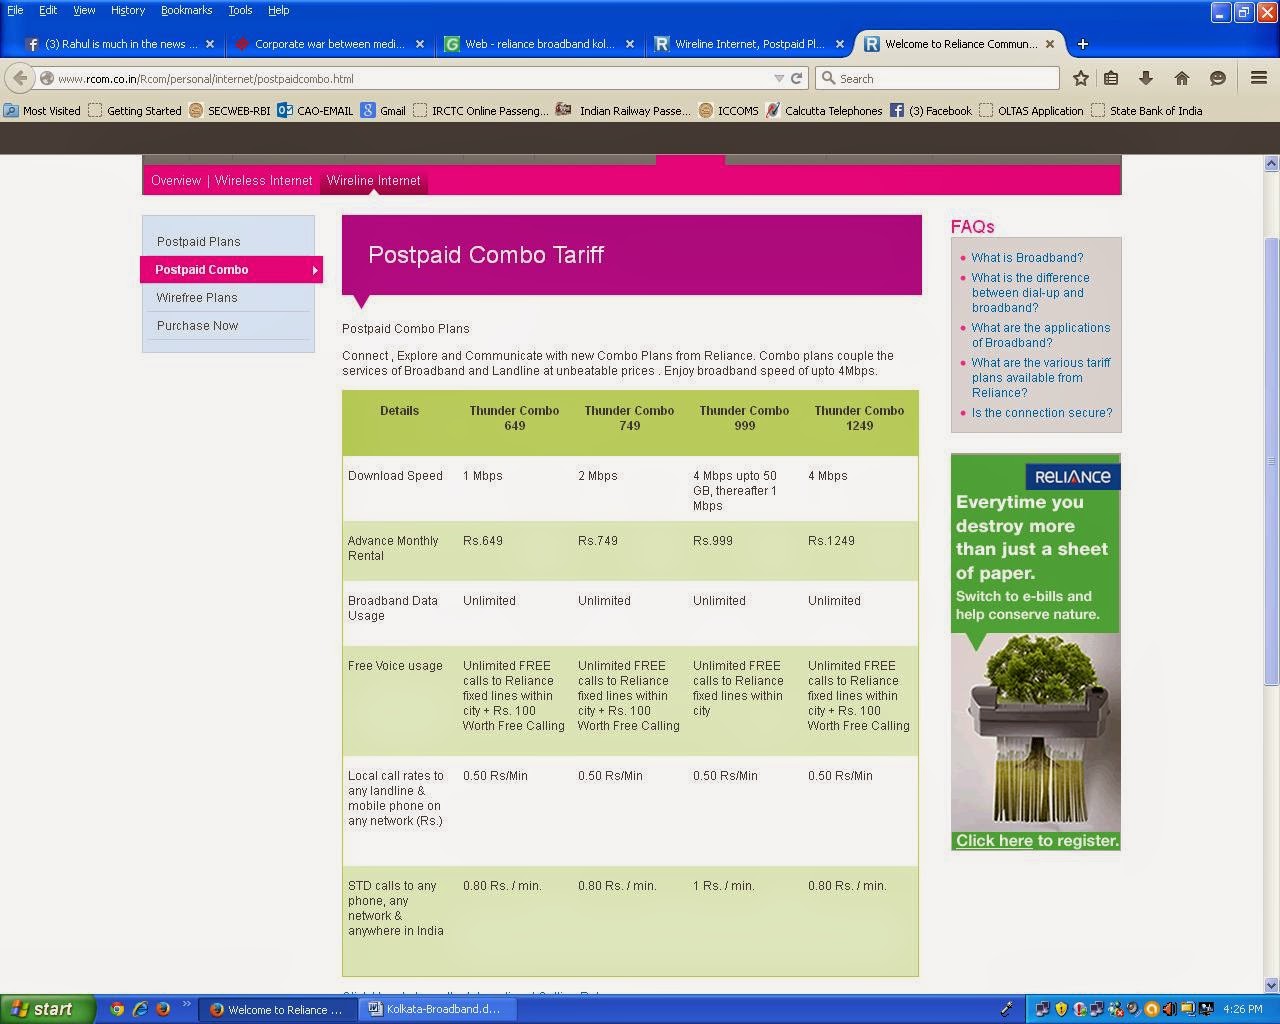Click the scroll down arrow of page scrollbar

click(1272, 985)
